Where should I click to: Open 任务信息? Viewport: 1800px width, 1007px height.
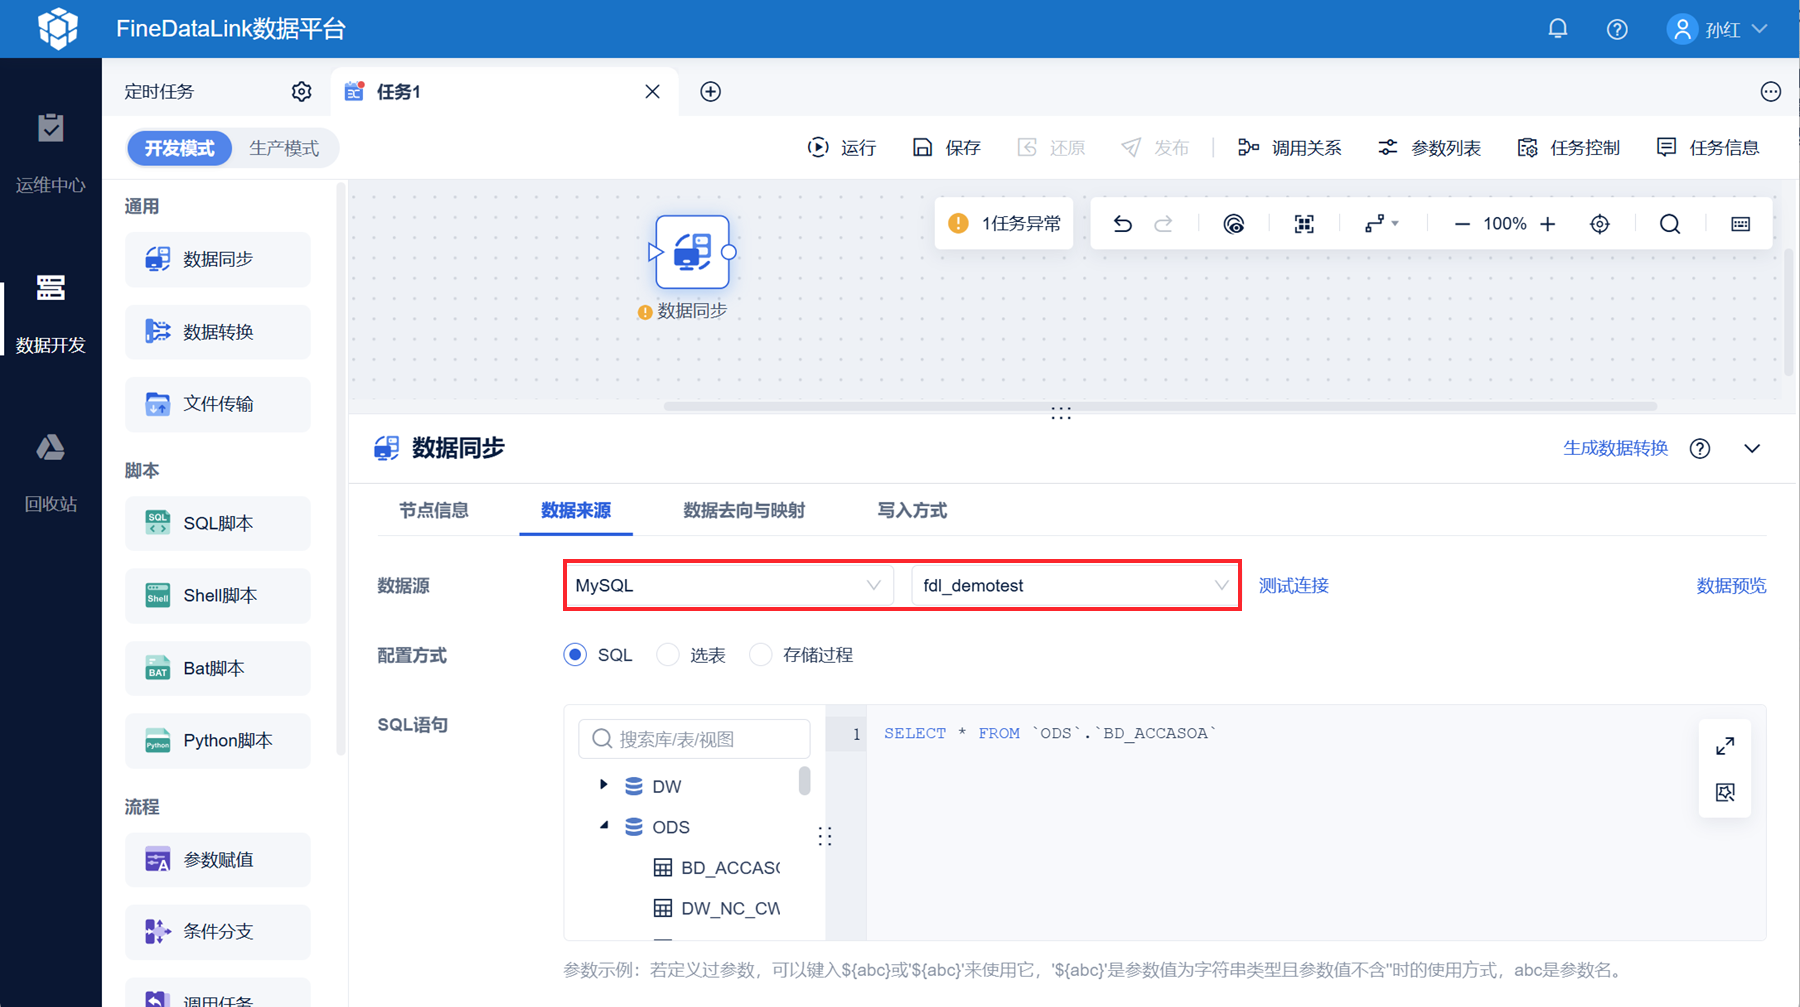pyautogui.click(x=1707, y=148)
